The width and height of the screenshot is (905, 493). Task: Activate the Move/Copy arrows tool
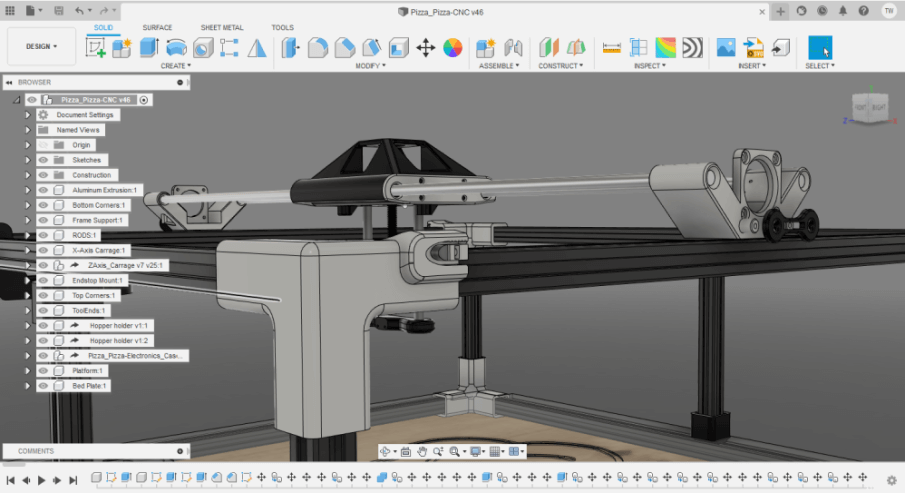(x=425, y=47)
